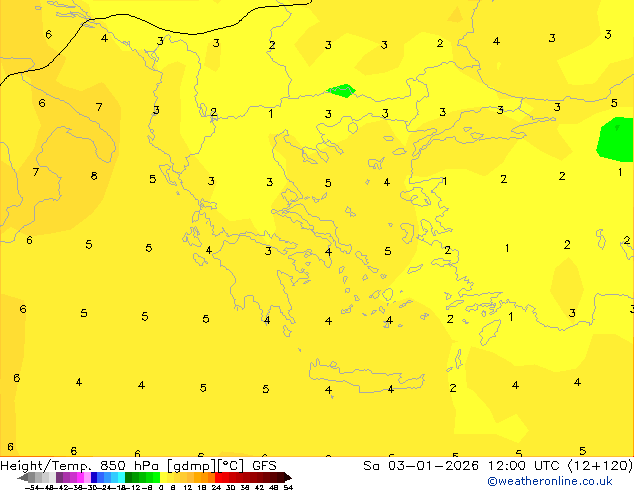Click the grey left arrow end of legend
This screenshot has width=634, height=490.
tap(23, 477)
